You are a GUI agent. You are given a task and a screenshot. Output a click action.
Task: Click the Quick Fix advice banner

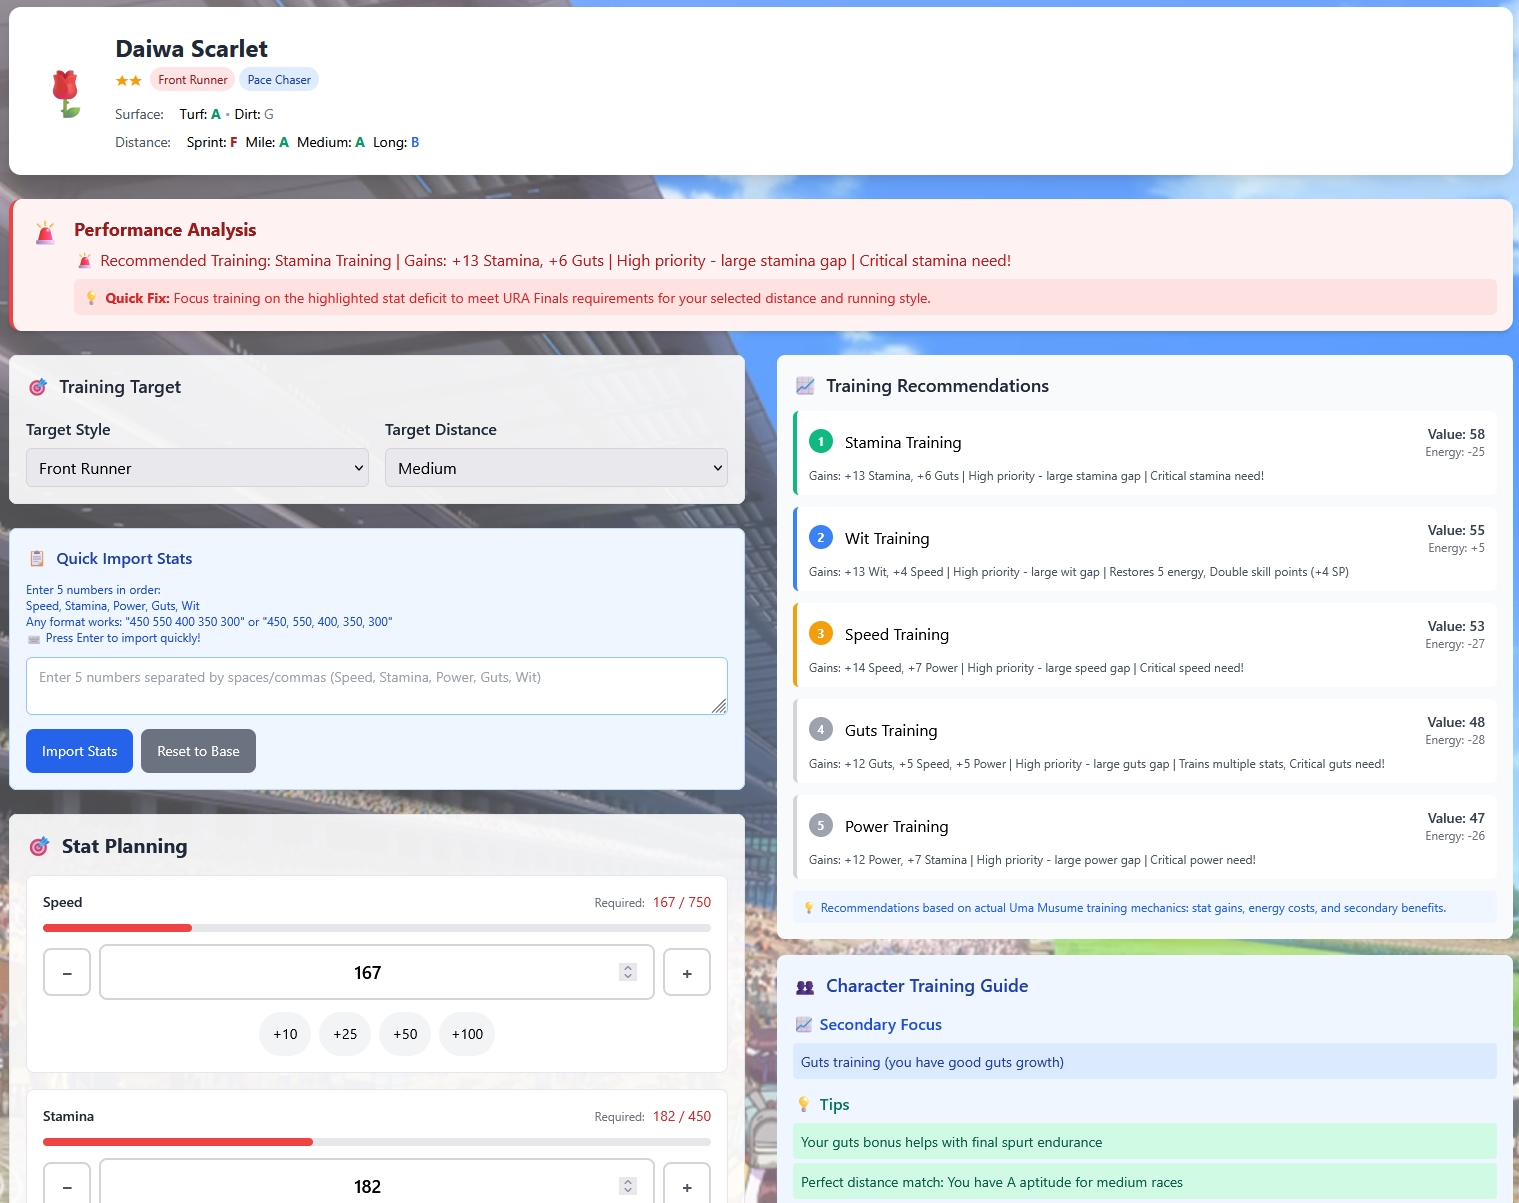click(785, 298)
